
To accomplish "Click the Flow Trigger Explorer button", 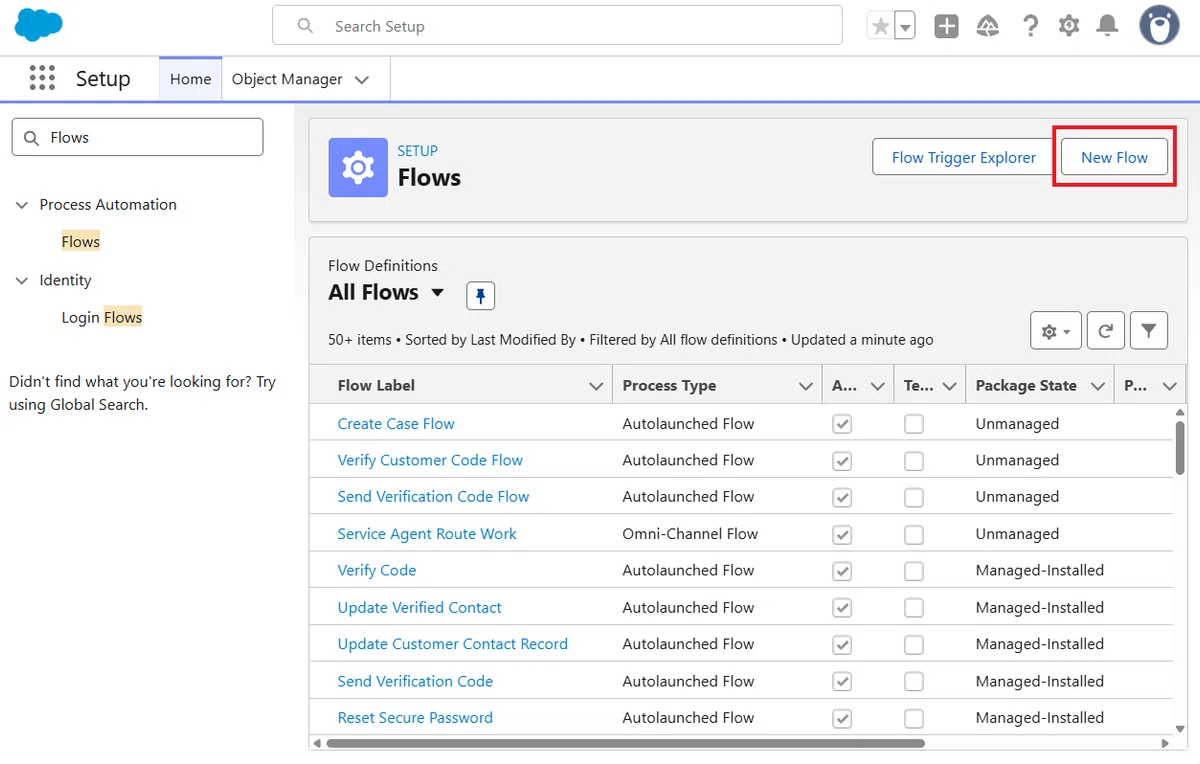I will [x=964, y=157].
